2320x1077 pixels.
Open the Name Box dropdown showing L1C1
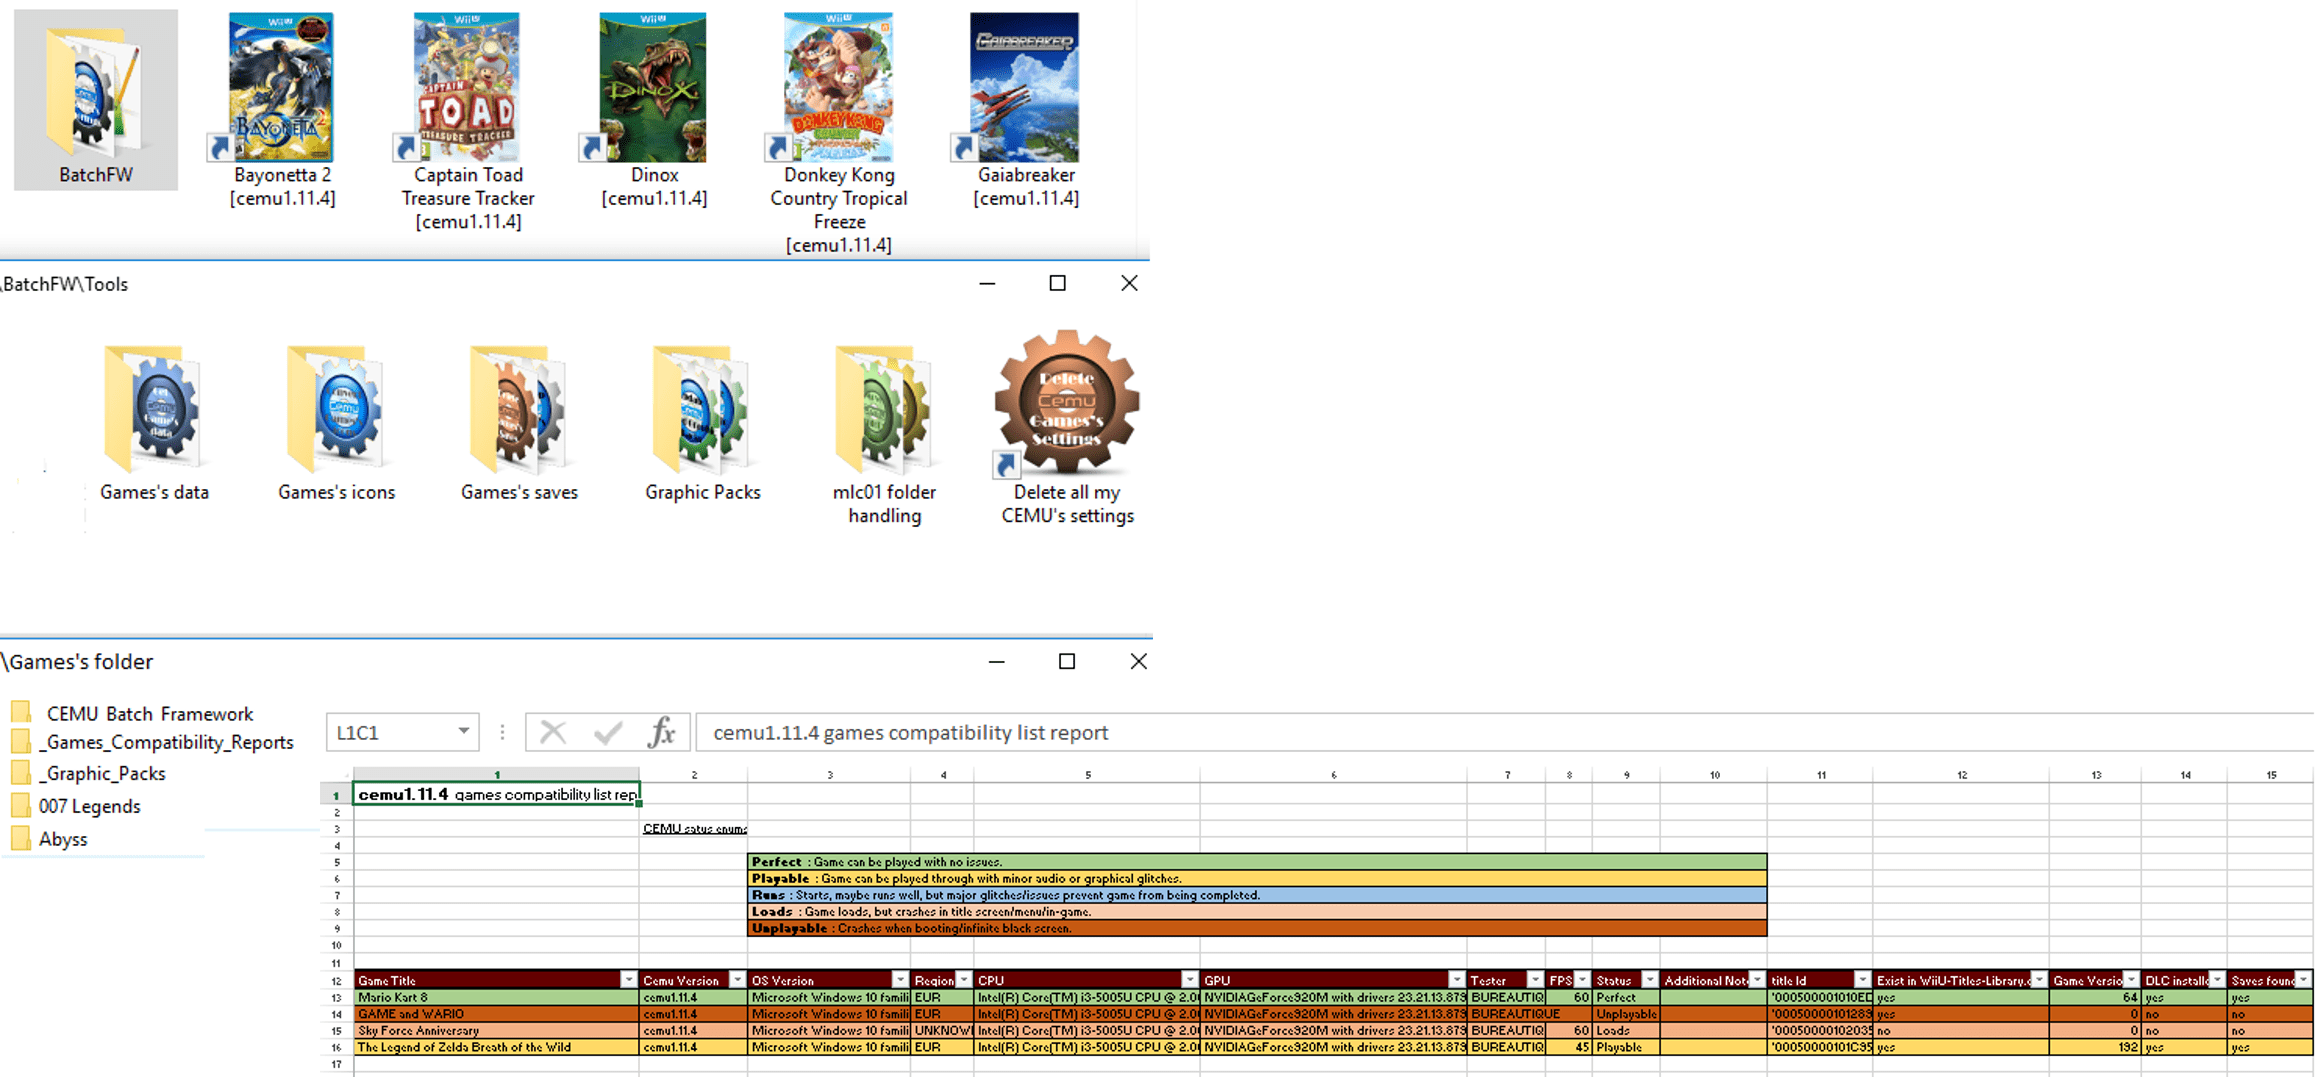463,732
